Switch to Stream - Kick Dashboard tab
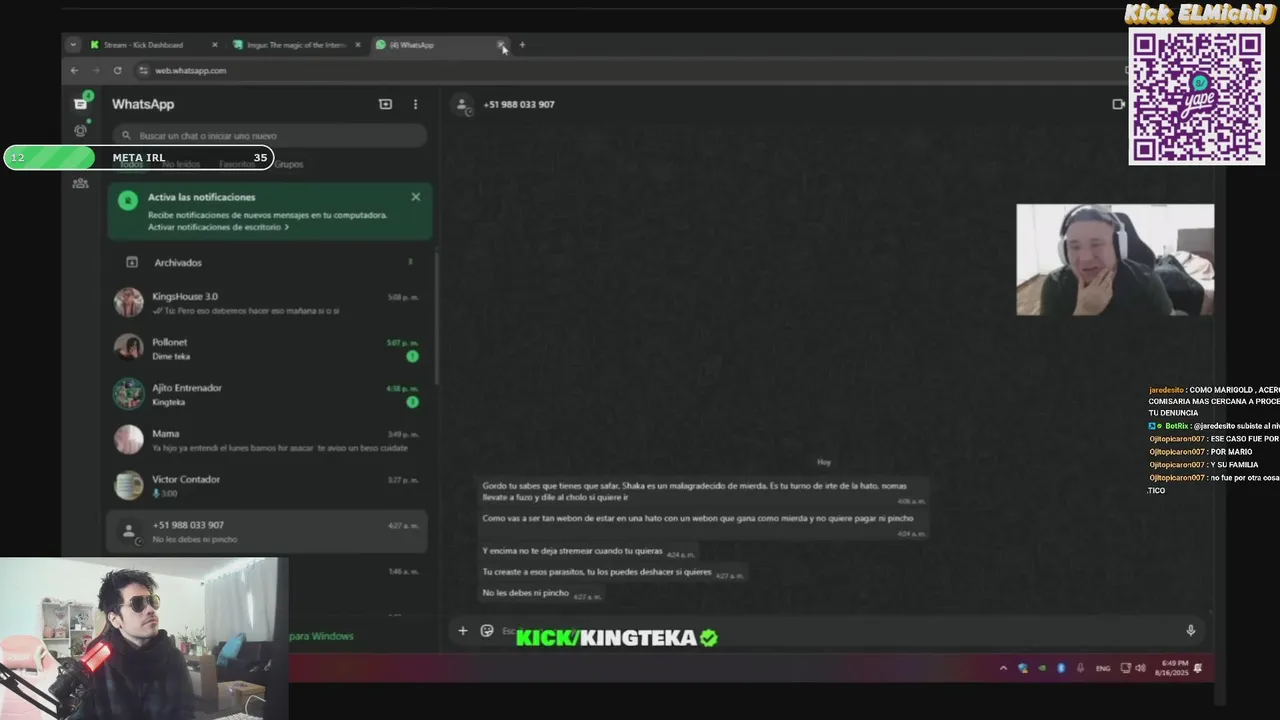 click(152, 44)
